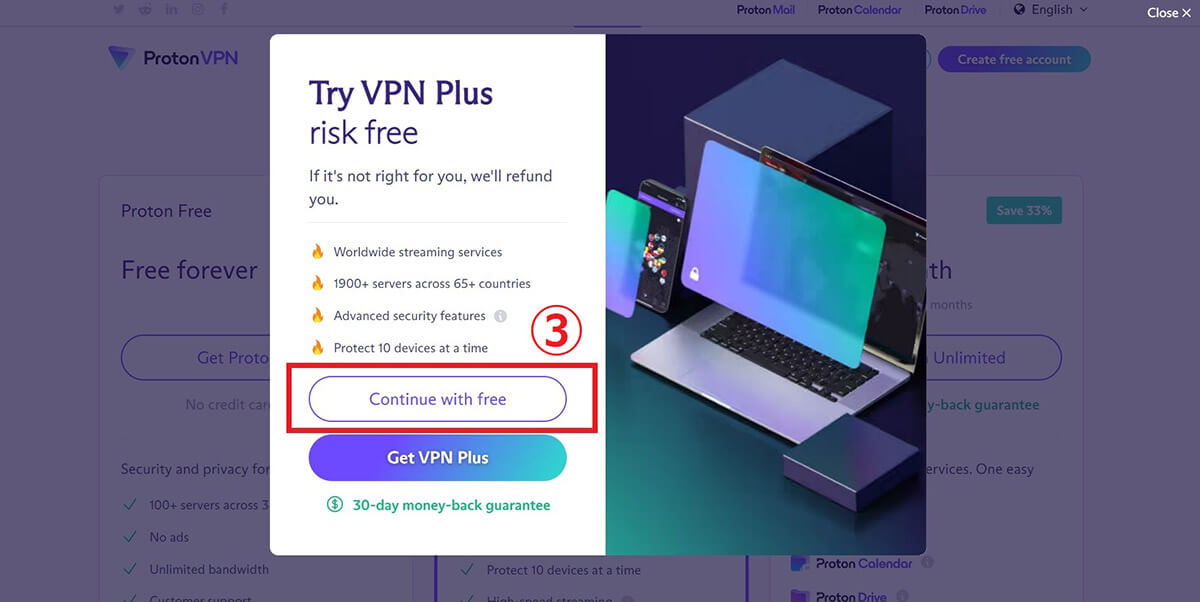Click the ProtonVPN logo
This screenshot has width=1200, height=602.
[174, 58]
